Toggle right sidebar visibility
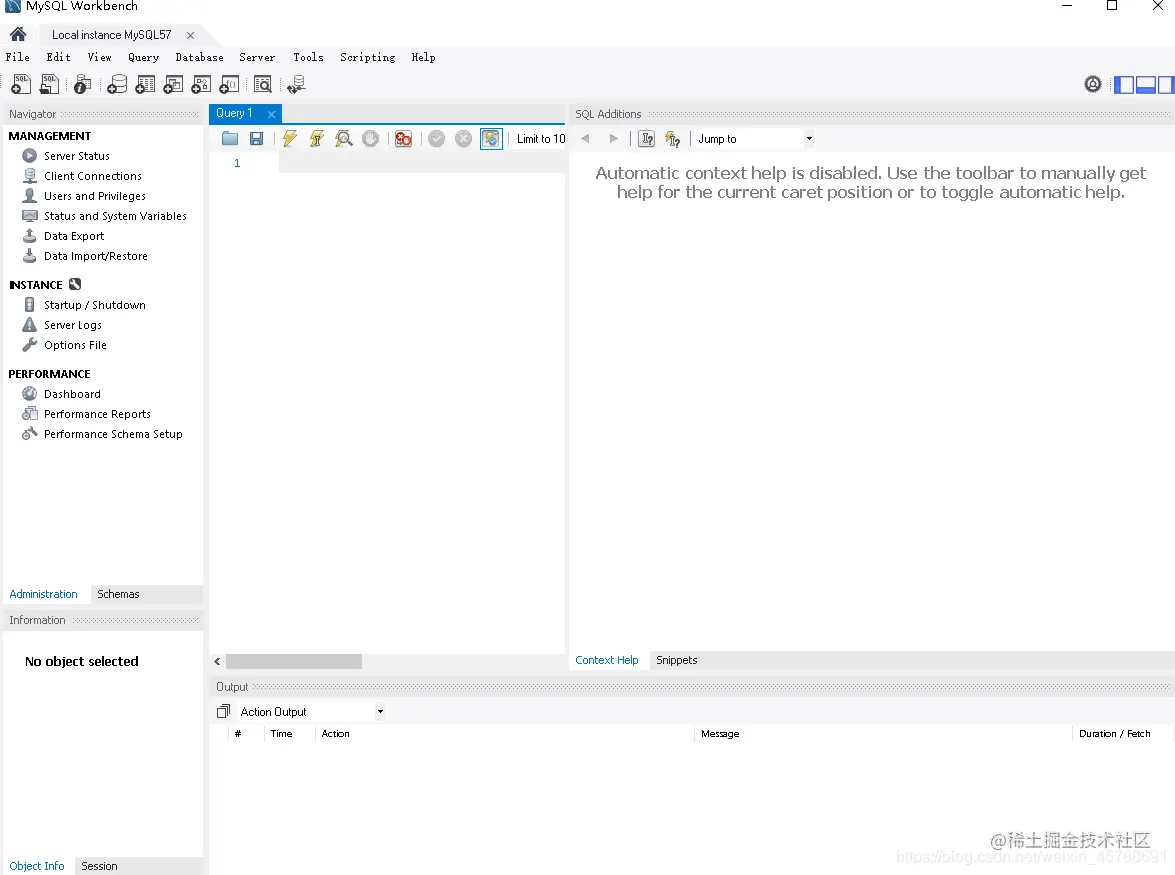The width and height of the screenshot is (1175, 875). click(x=1166, y=85)
